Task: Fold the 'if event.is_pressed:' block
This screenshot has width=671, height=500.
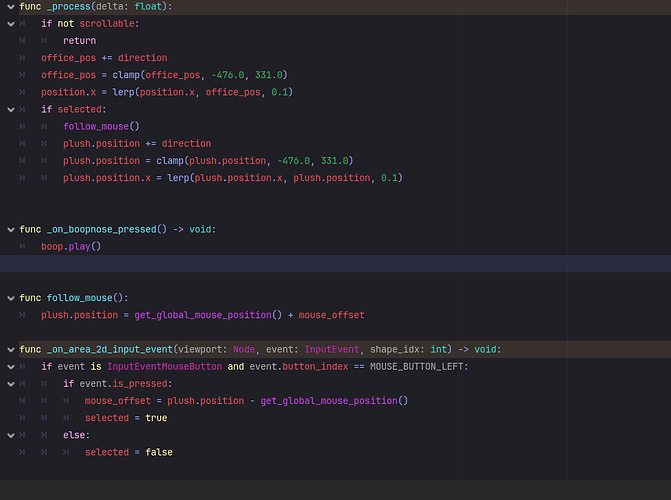Action: (x=11, y=384)
